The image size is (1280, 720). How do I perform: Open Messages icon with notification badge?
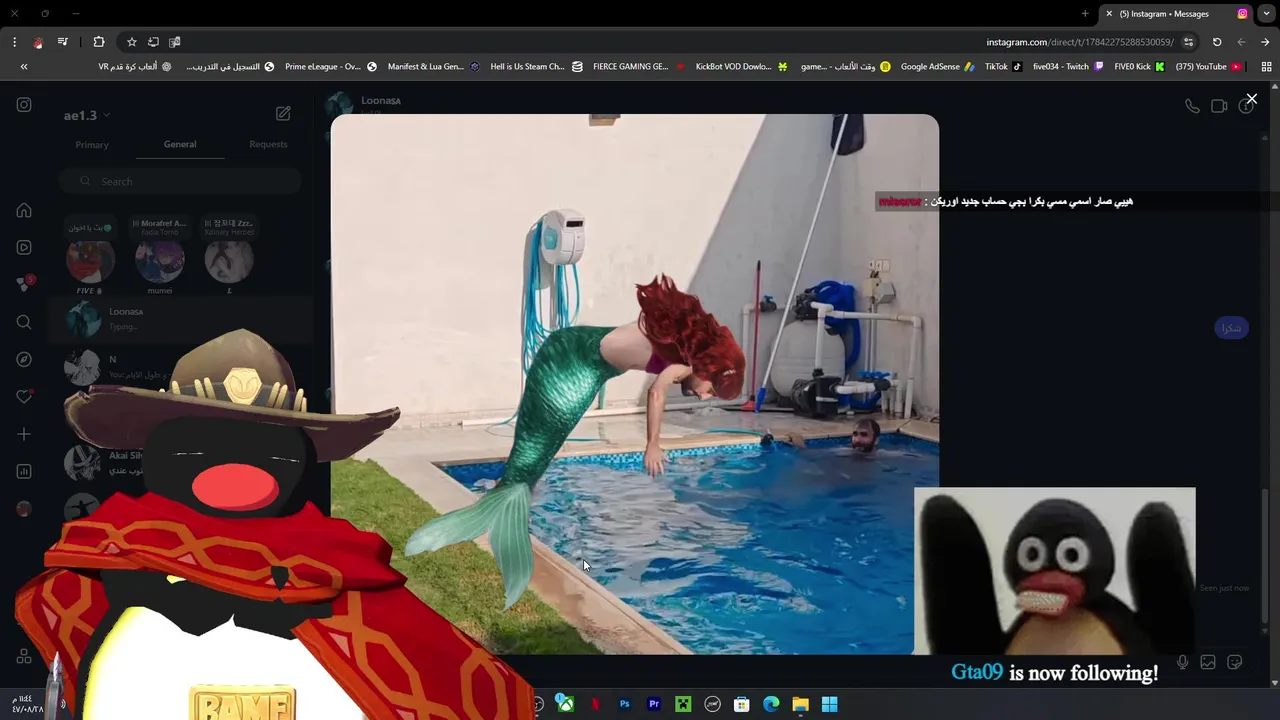coord(24,284)
